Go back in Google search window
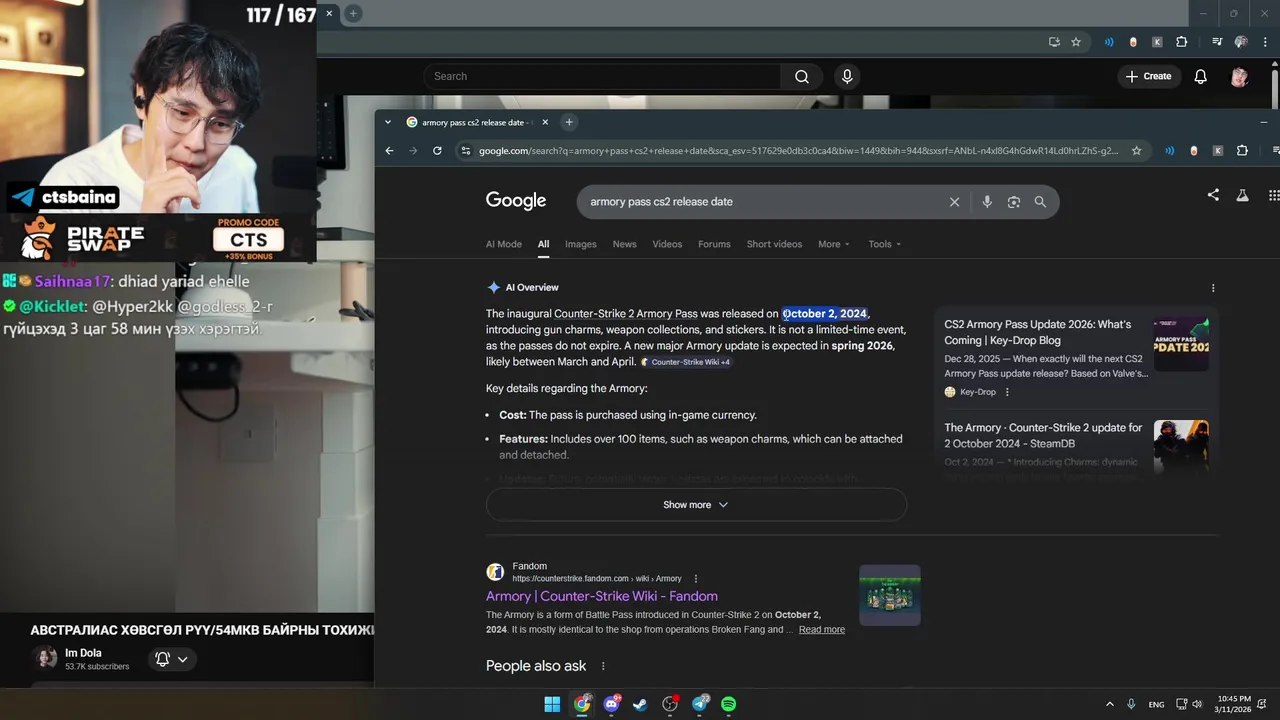The height and width of the screenshot is (720, 1280). click(x=389, y=151)
